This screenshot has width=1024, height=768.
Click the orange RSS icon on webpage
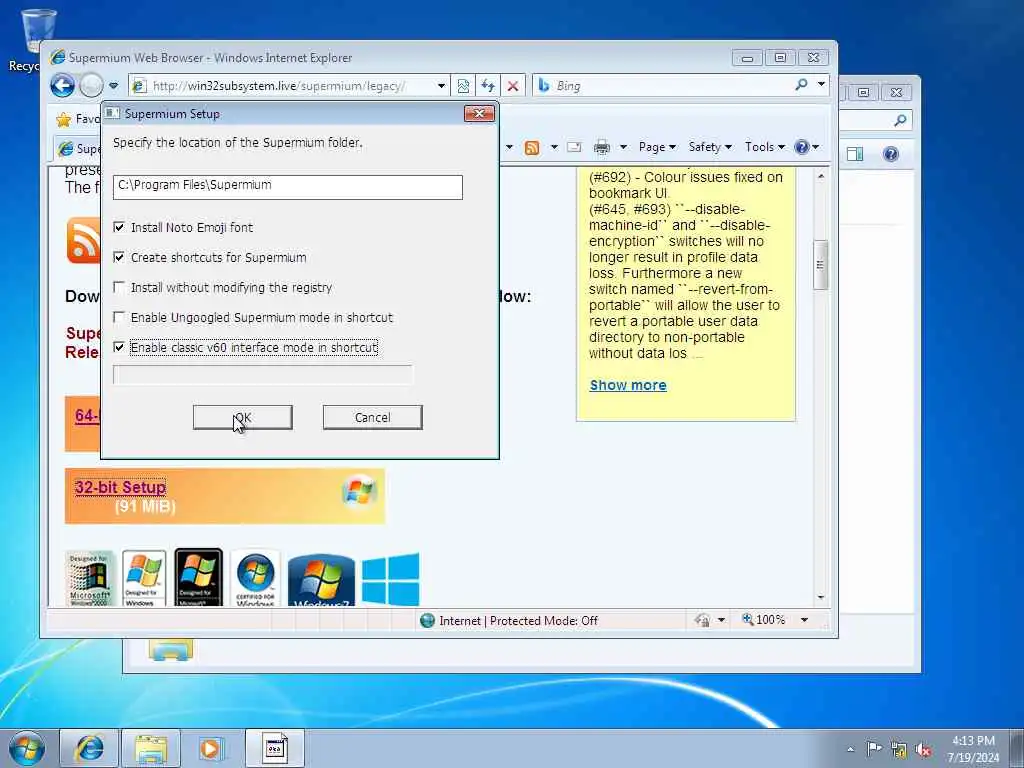click(x=84, y=240)
